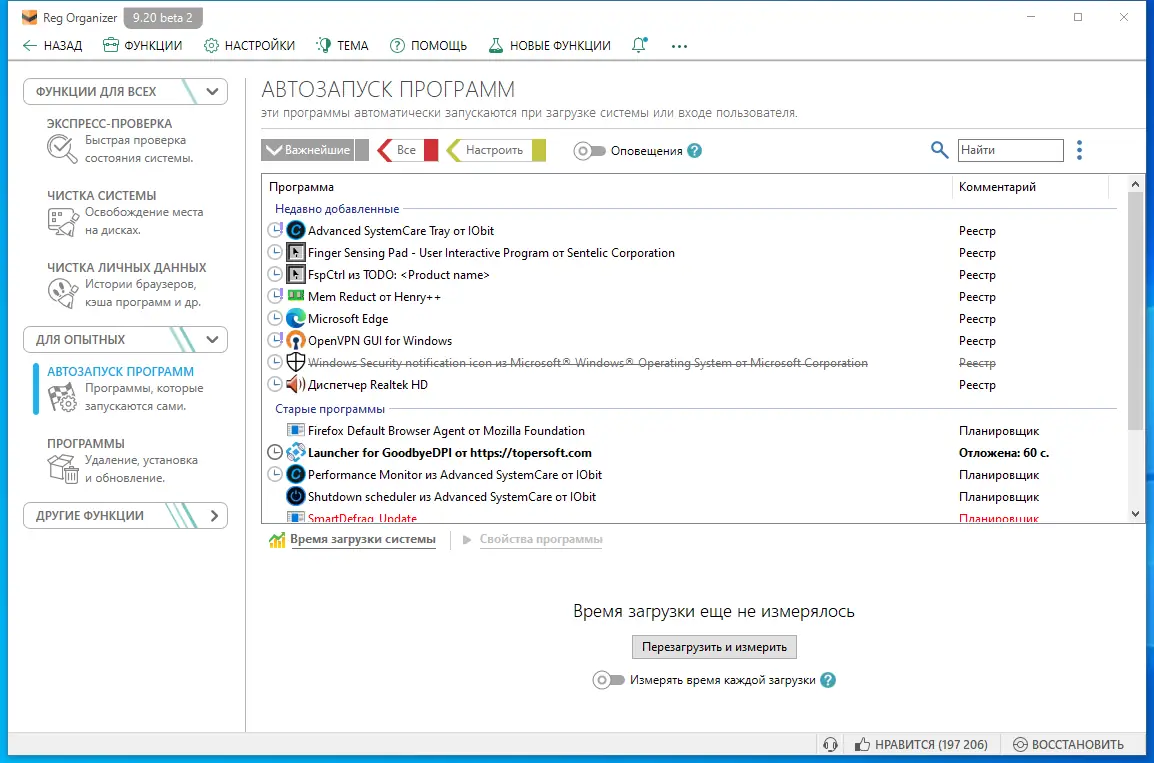Click the Экспресс-проверка sidebar icon
The height and width of the screenshot is (763, 1154).
click(x=62, y=149)
